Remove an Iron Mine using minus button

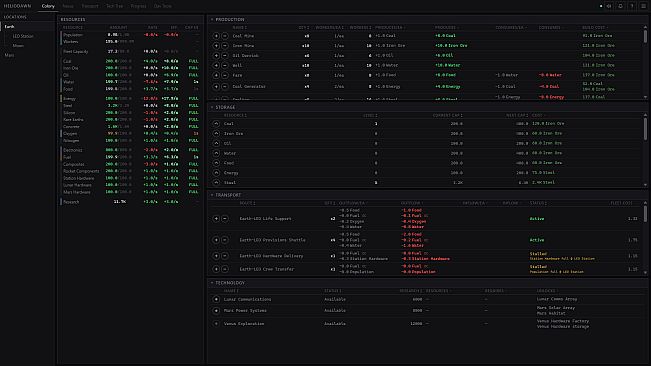pyautogui.click(x=225, y=46)
